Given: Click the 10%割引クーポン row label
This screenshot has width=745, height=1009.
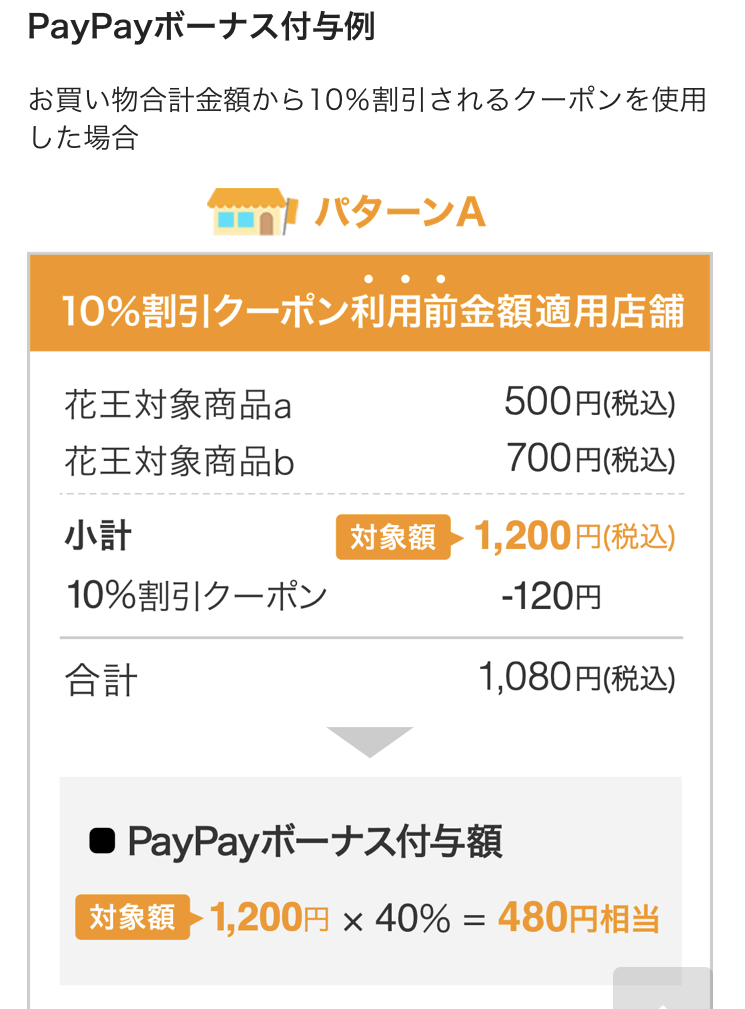Looking at the screenshot, I should coord(197,595).
